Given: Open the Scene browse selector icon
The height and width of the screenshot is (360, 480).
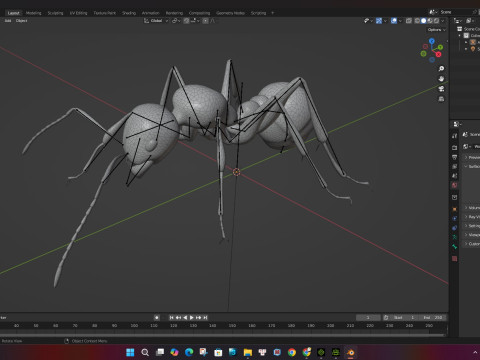Looking at the screenshot, I should pyautogui.click(x=433, y=12).
